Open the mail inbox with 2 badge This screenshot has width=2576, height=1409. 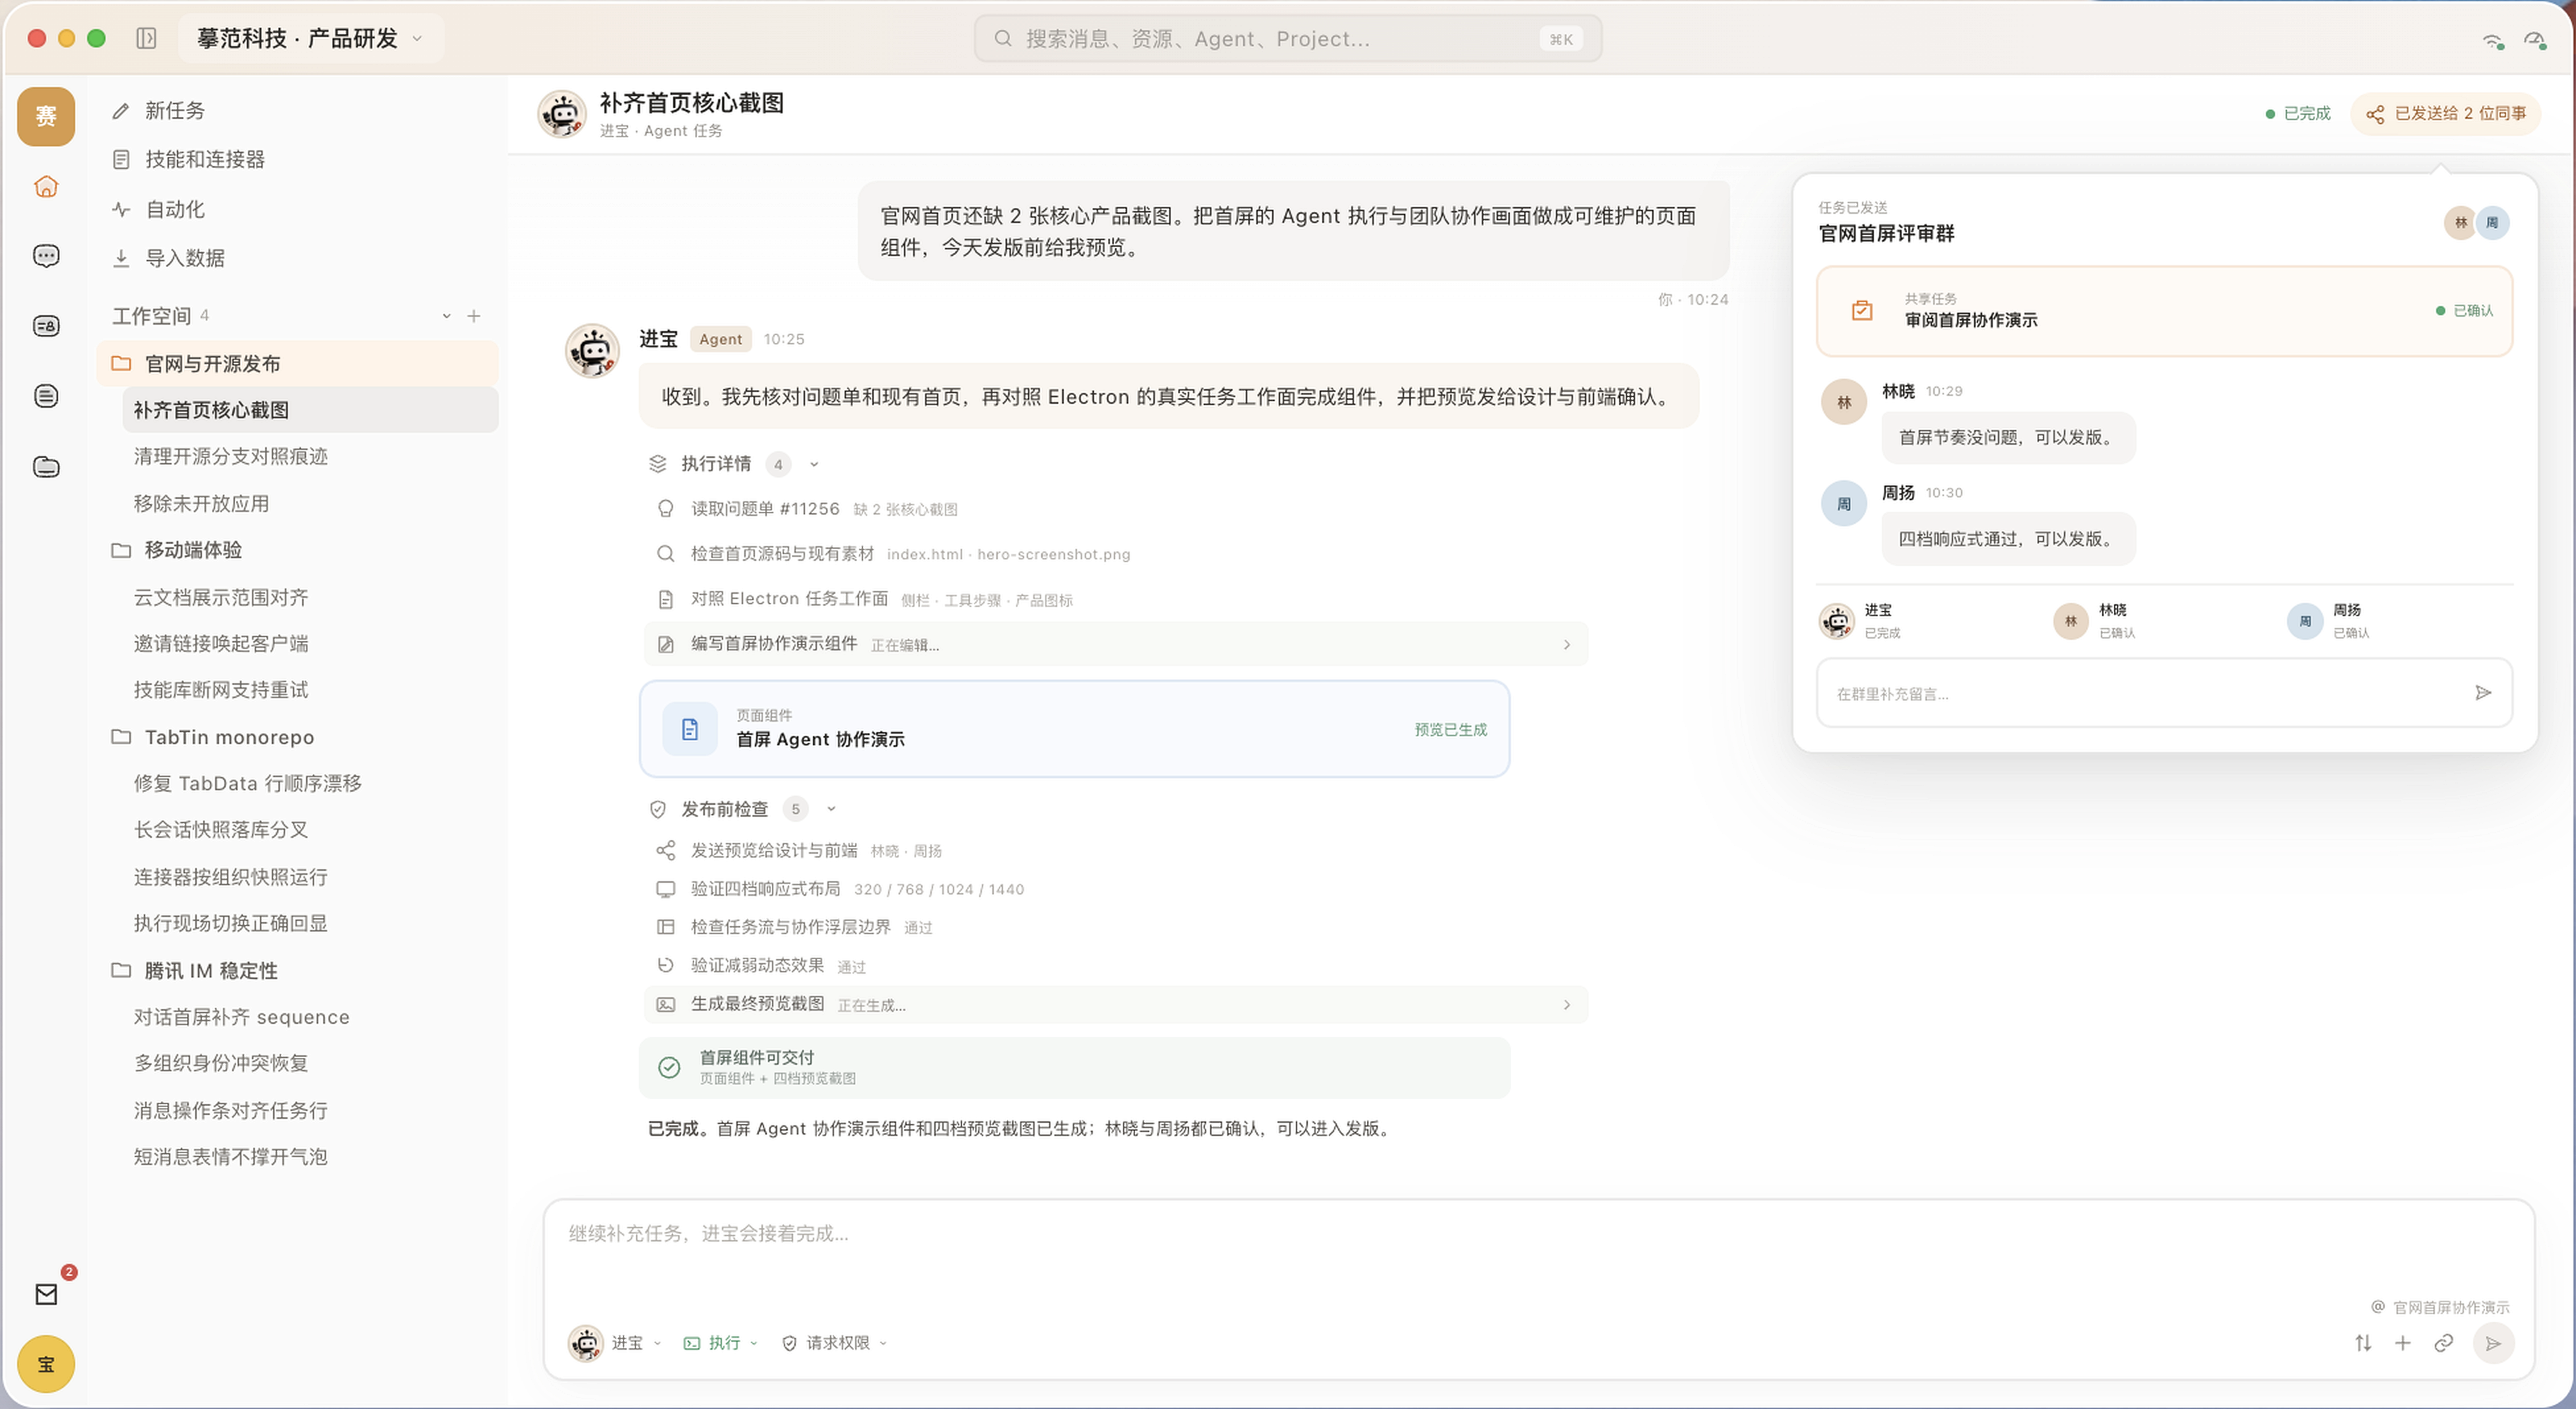(46, 1294)
